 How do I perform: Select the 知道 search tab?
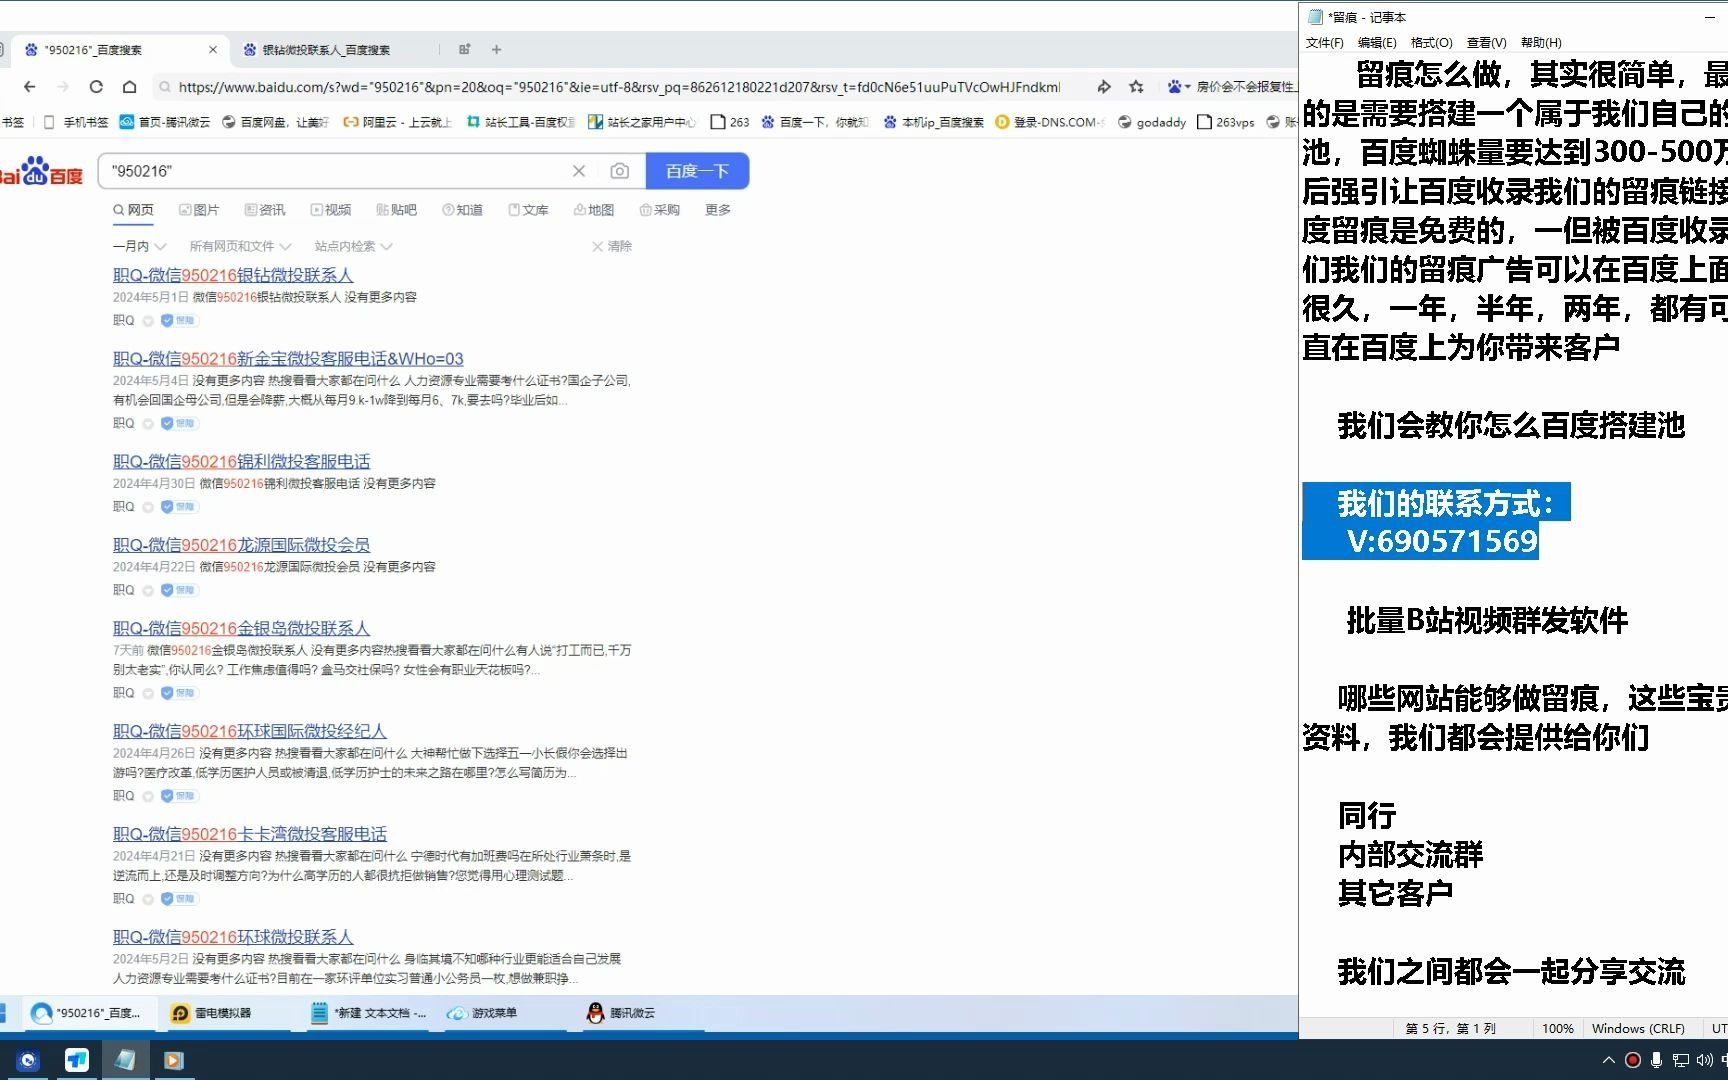click(463, 210)
